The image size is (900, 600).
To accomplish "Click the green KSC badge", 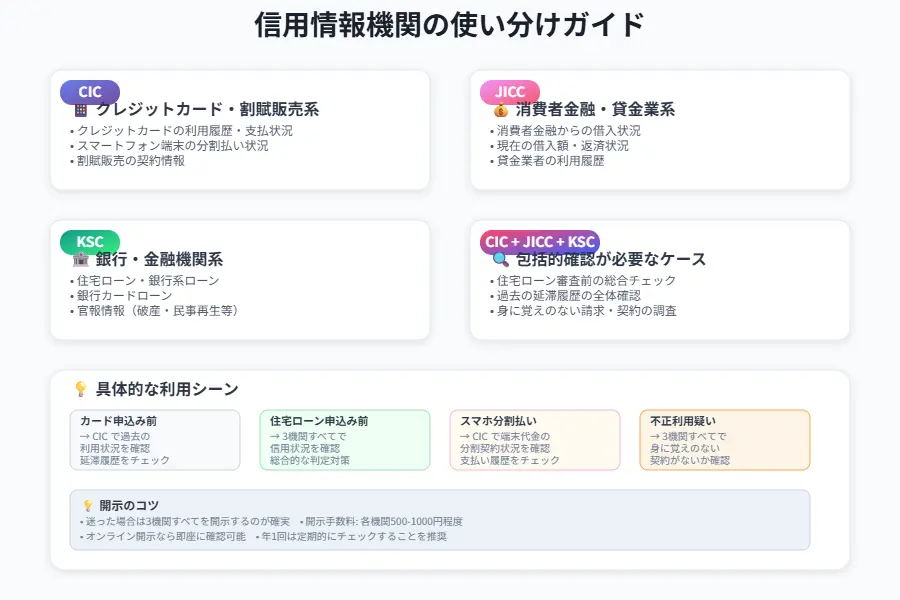I will point(90,242).
